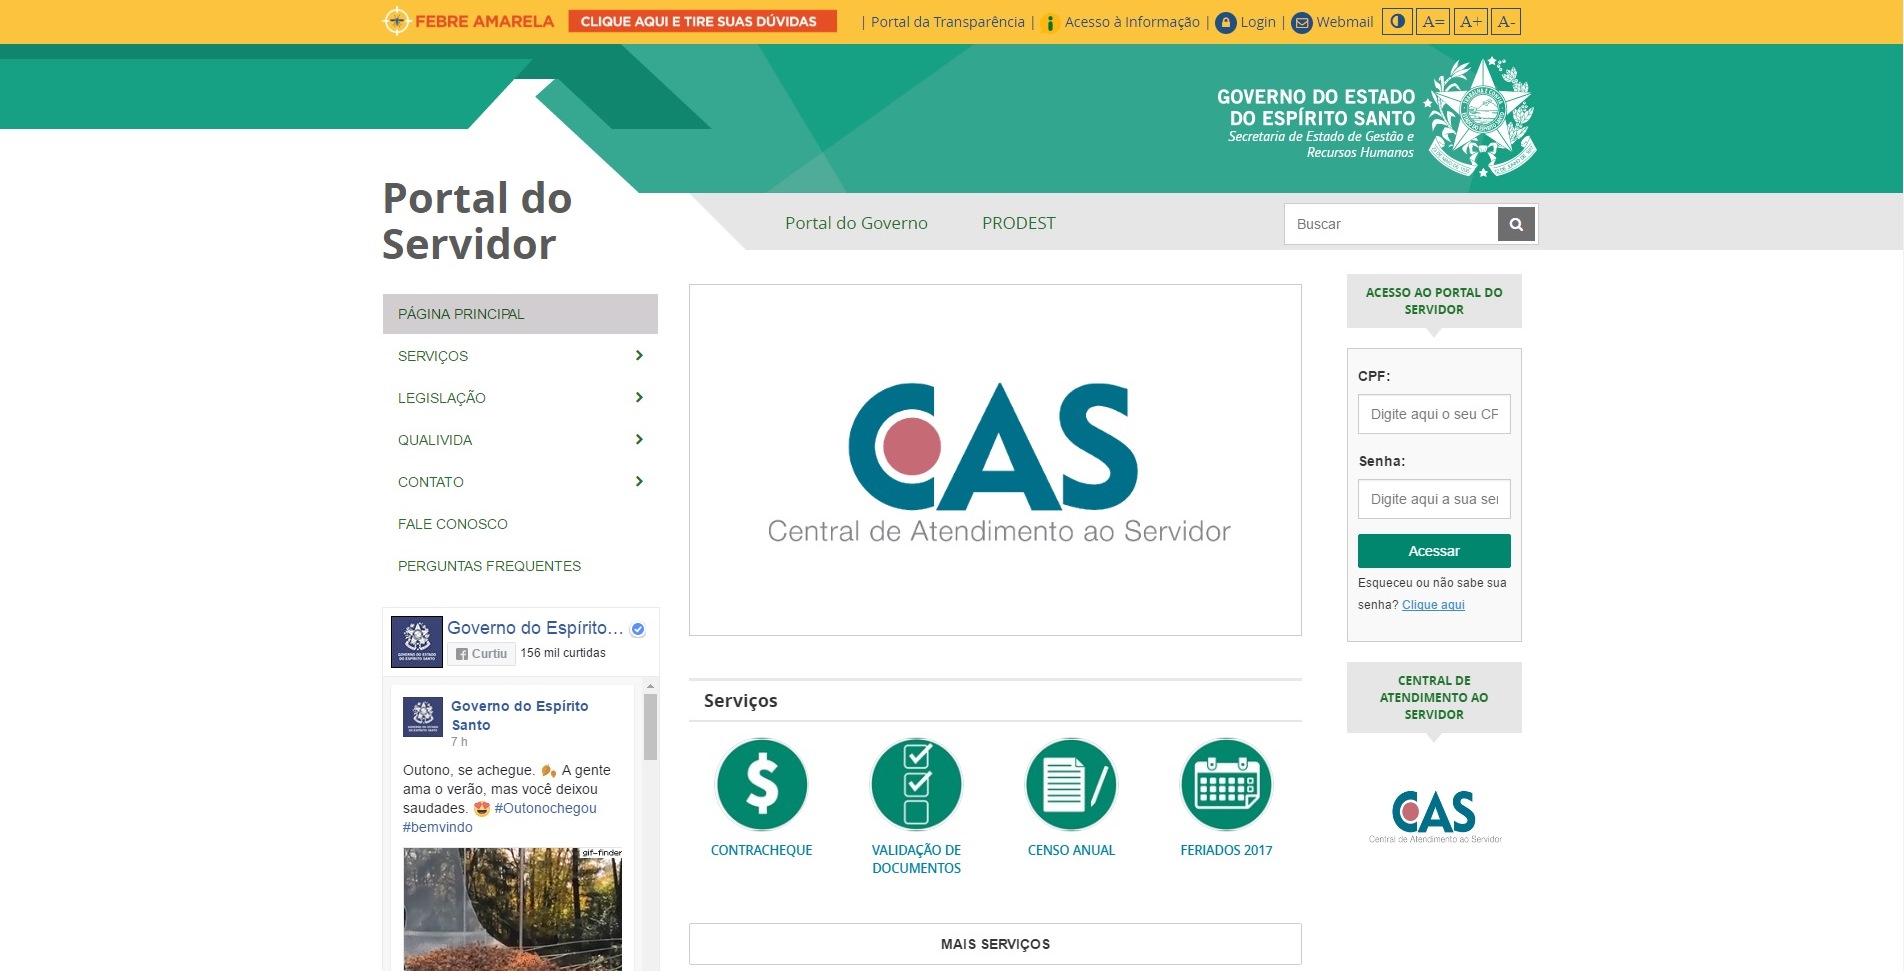Increase font size with A+ button
This screenshot has width=1904, height=971.
click(1470, 21)
